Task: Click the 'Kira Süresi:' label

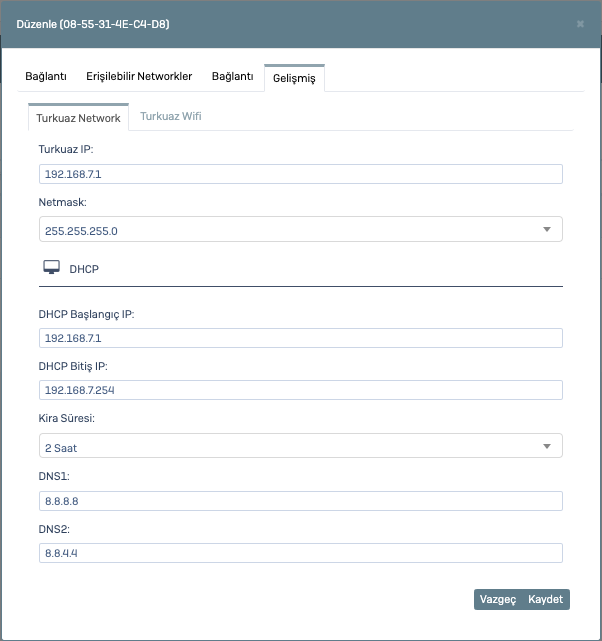Action: 67,418
